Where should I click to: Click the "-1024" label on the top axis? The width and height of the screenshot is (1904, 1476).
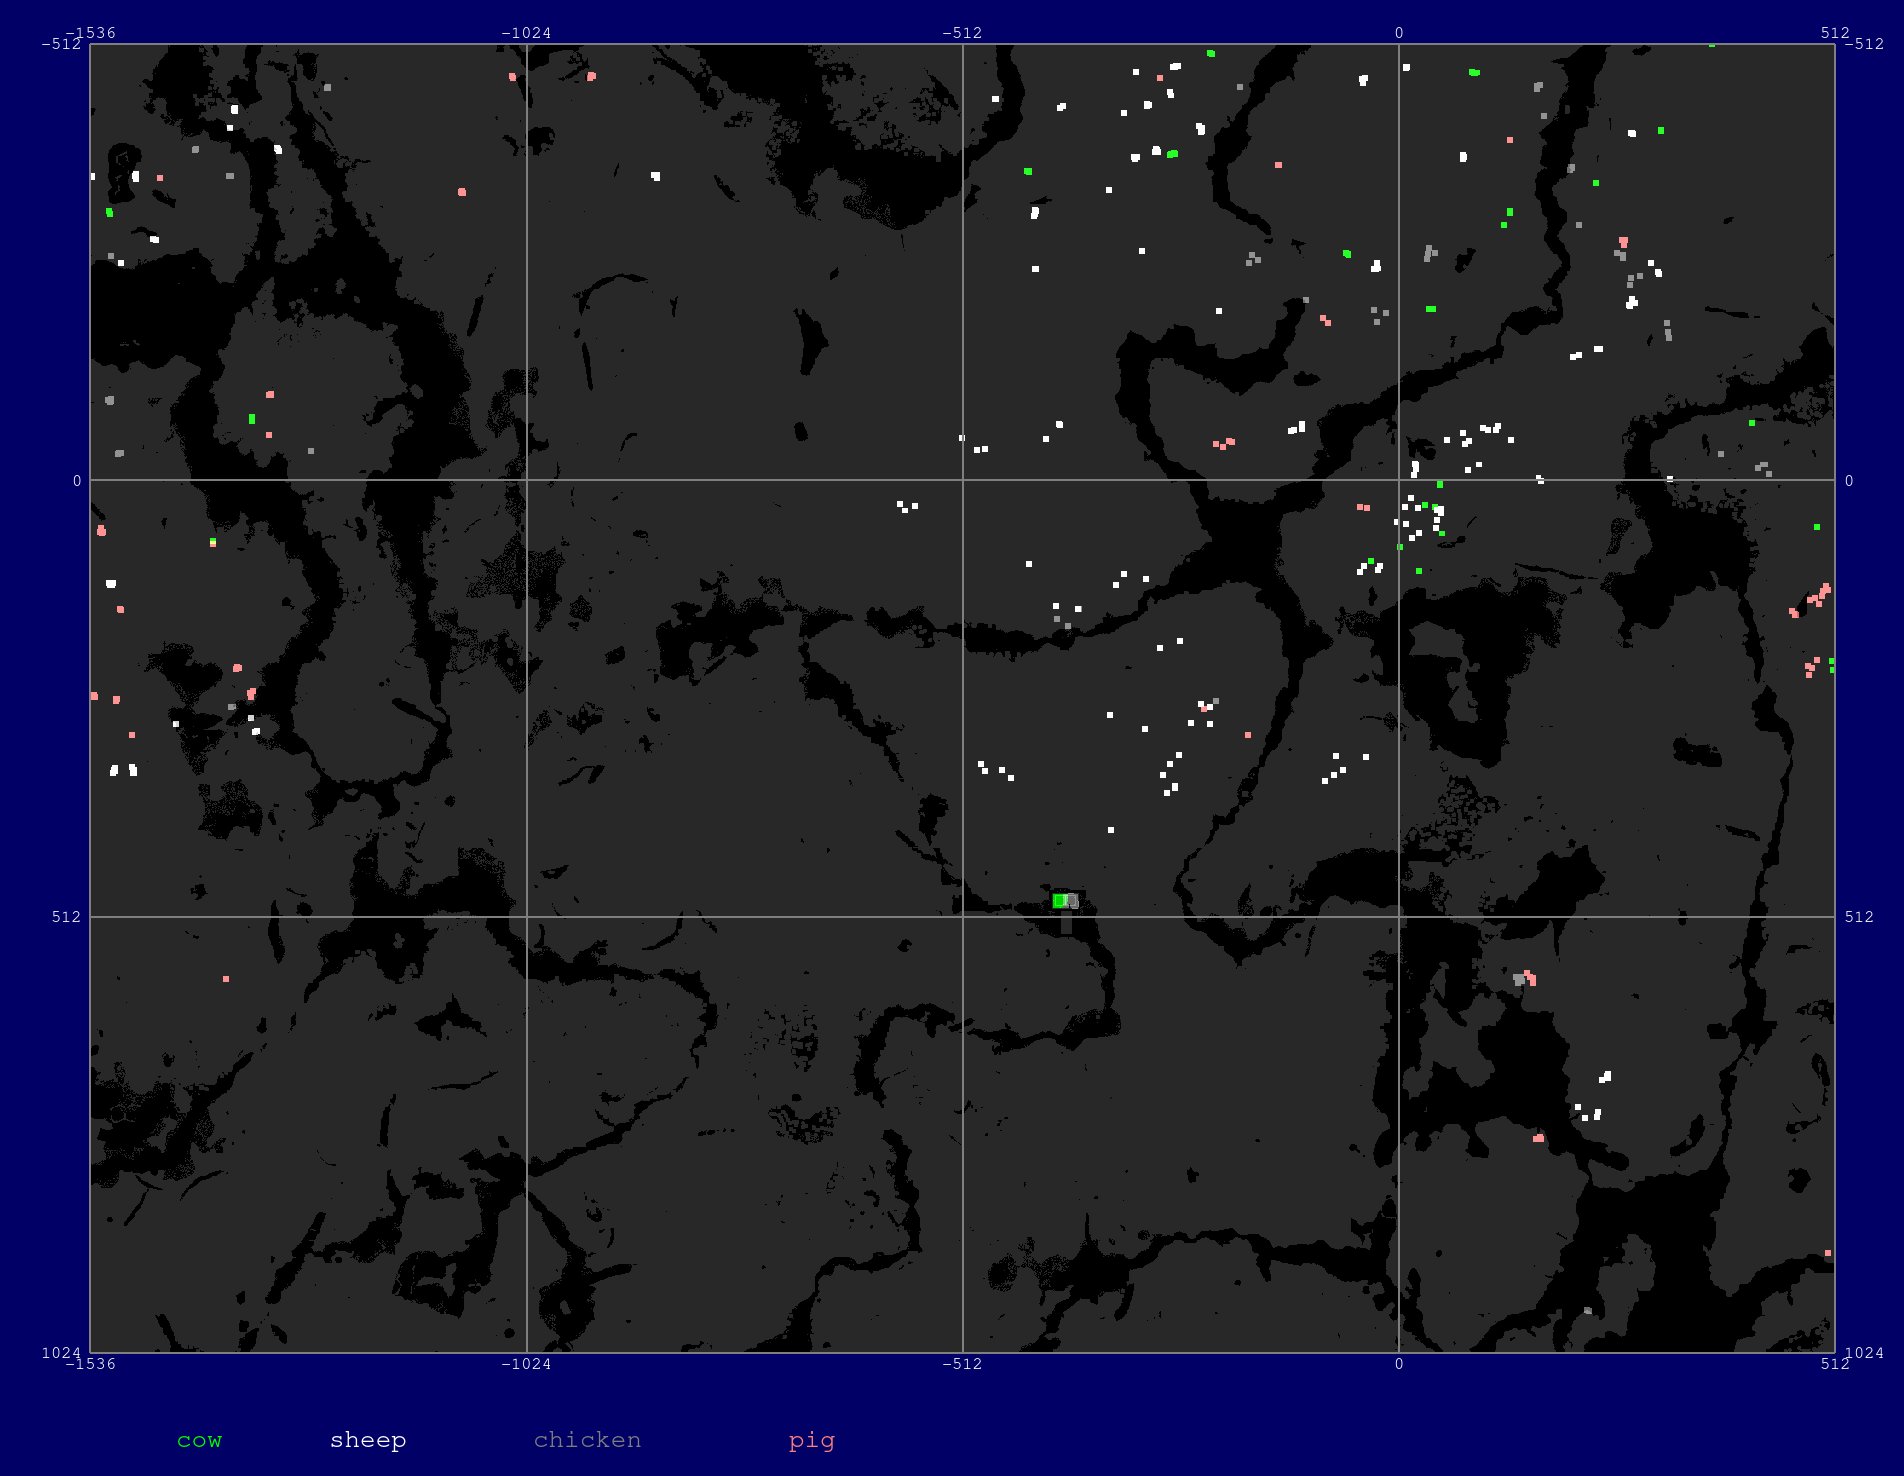[526, 33]
